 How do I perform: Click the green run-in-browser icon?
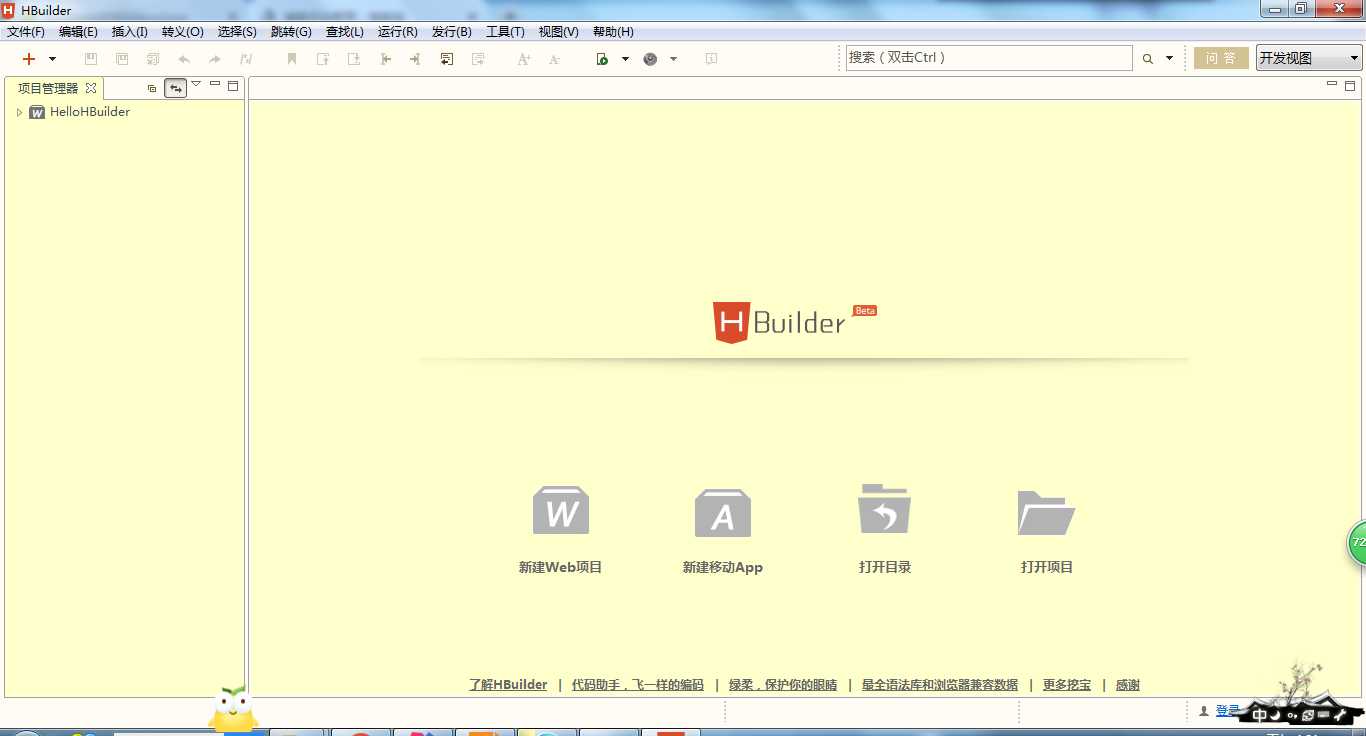click(602, 59)
